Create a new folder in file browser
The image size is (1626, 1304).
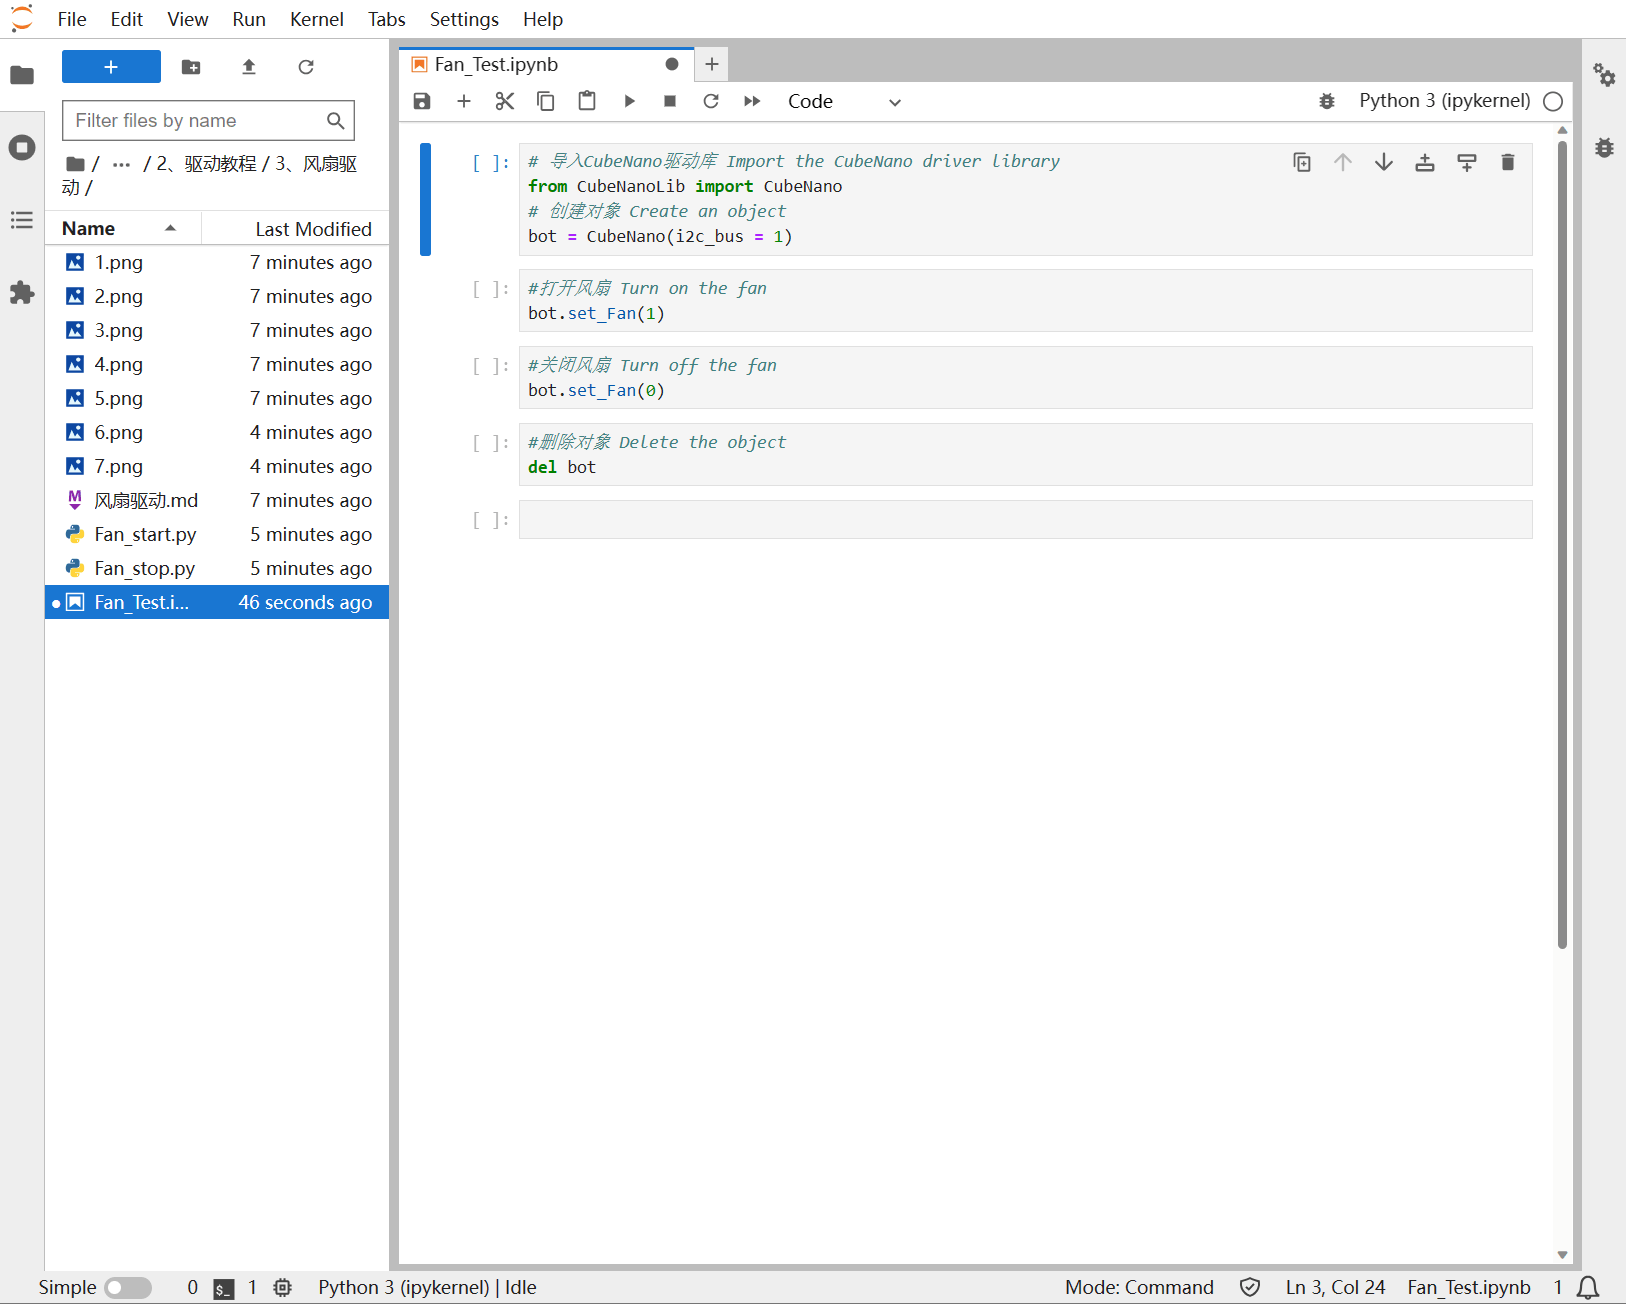(x=191, y=67)
